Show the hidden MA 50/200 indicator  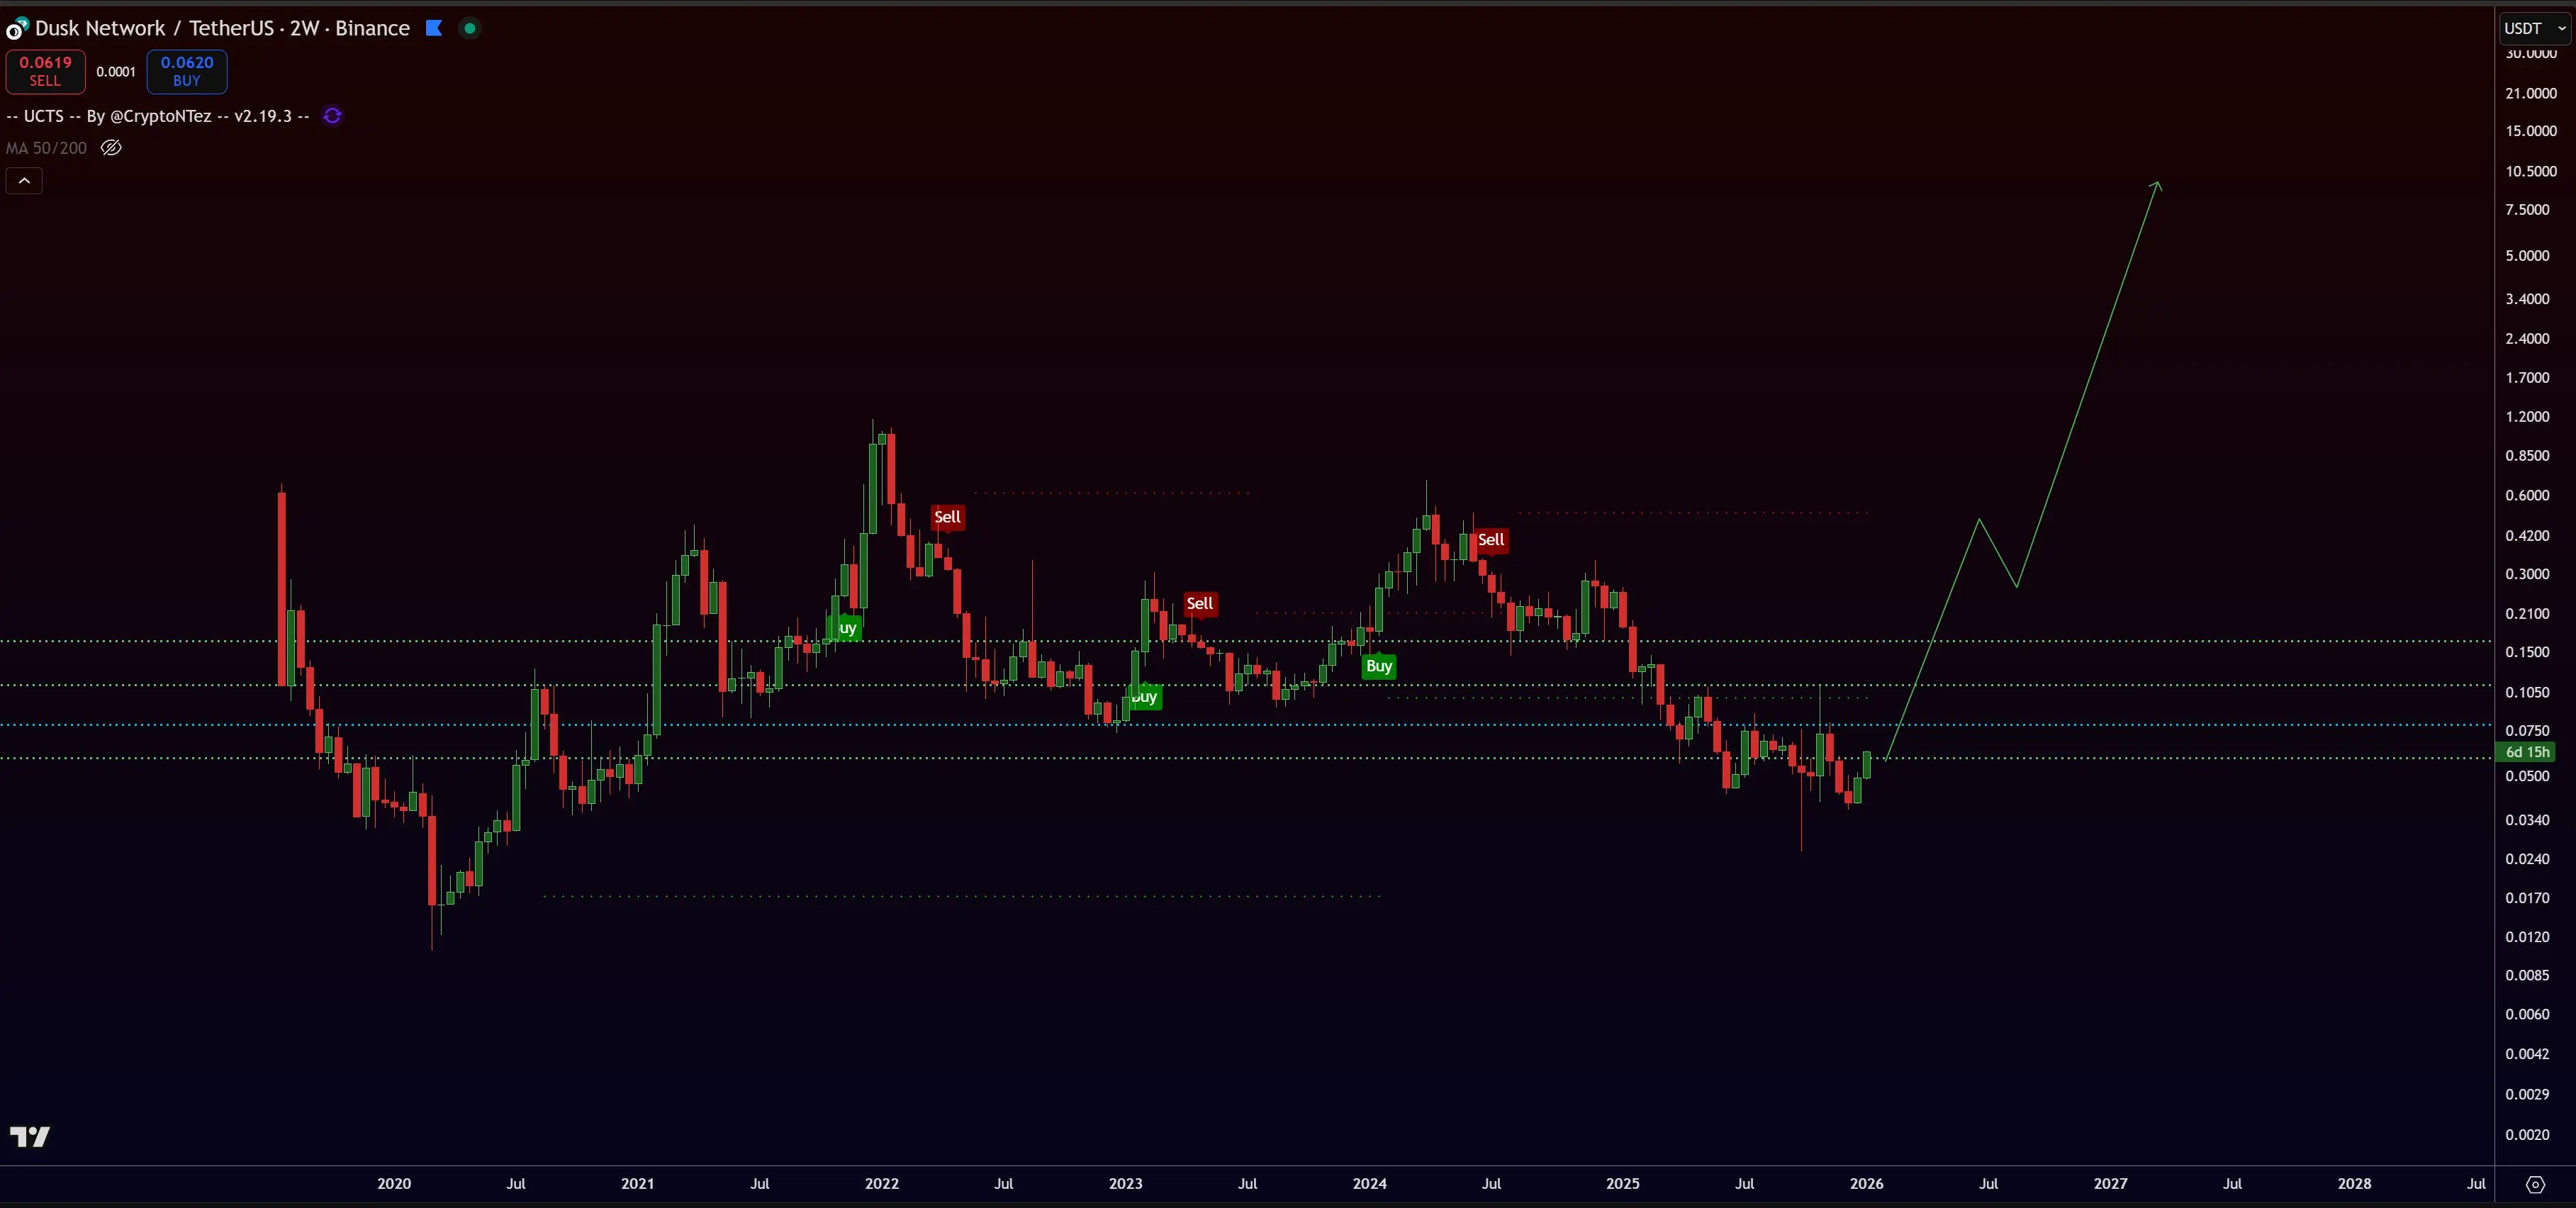[111, 148]
